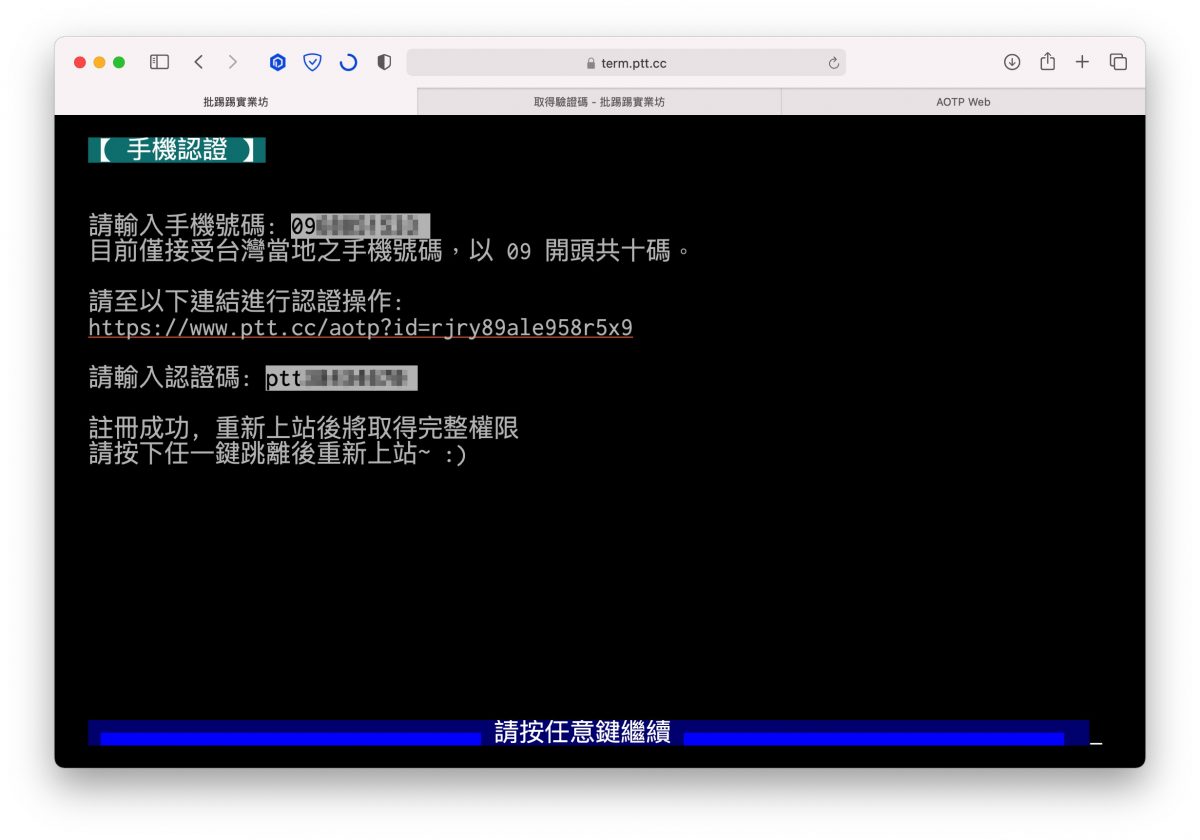Open the ptt.cc aotp verification link
Image resolution: width=1200 pixels, height=840 pixels.
click(360, 328)
